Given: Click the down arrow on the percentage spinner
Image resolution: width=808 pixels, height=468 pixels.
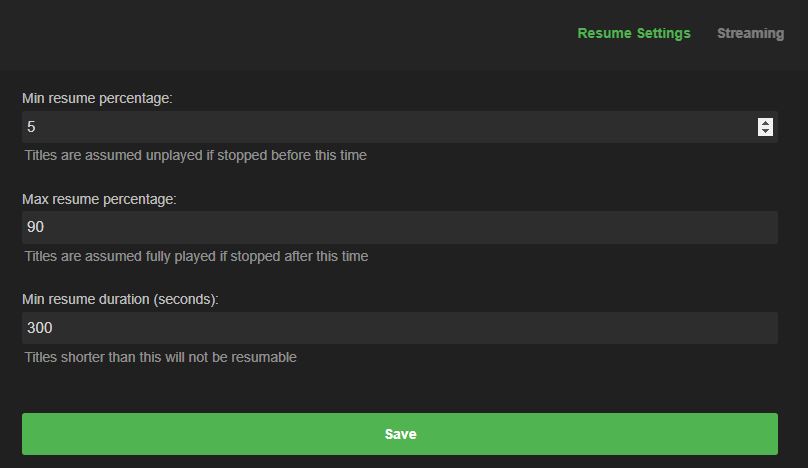Looking at the screenshot, I should (x=765, y=131).
